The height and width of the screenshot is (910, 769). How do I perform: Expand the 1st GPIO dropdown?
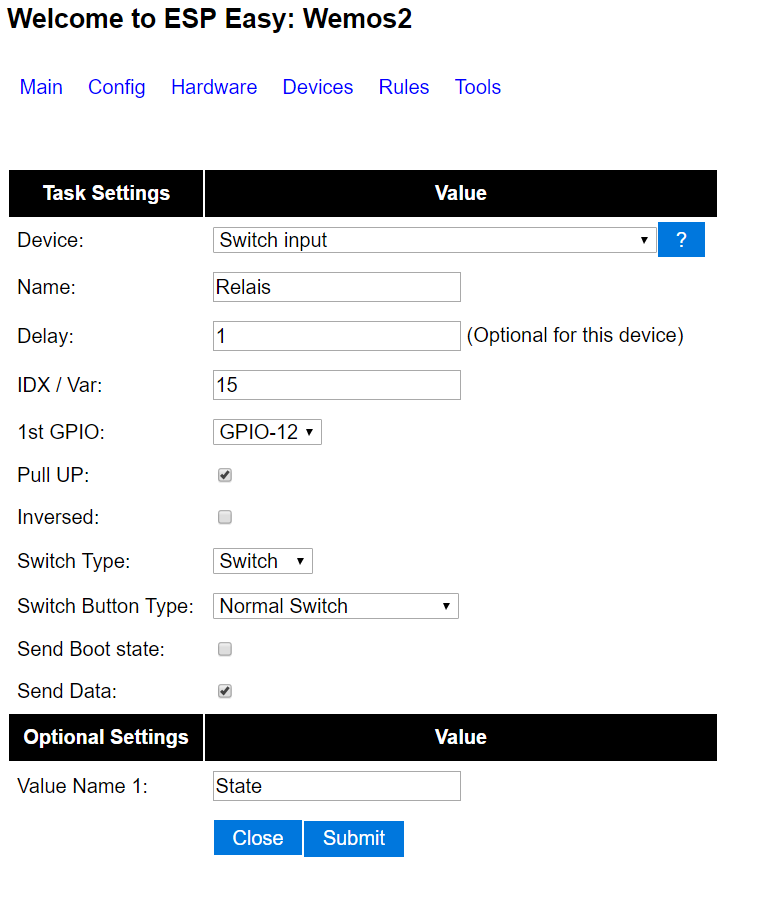[x=267, y=432]
